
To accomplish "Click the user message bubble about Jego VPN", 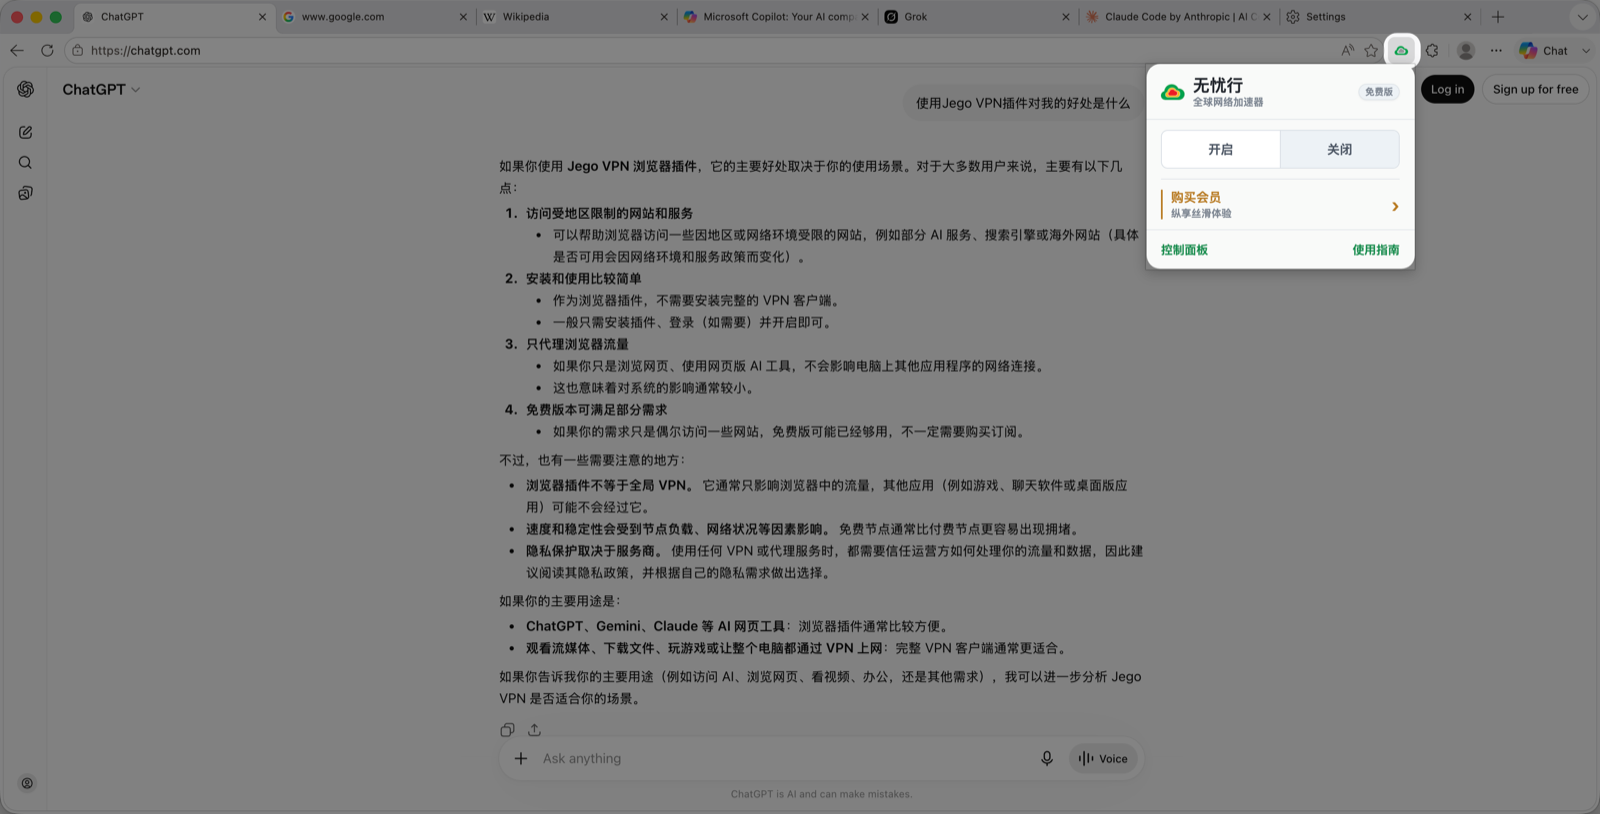I will tap(1022, 103).
